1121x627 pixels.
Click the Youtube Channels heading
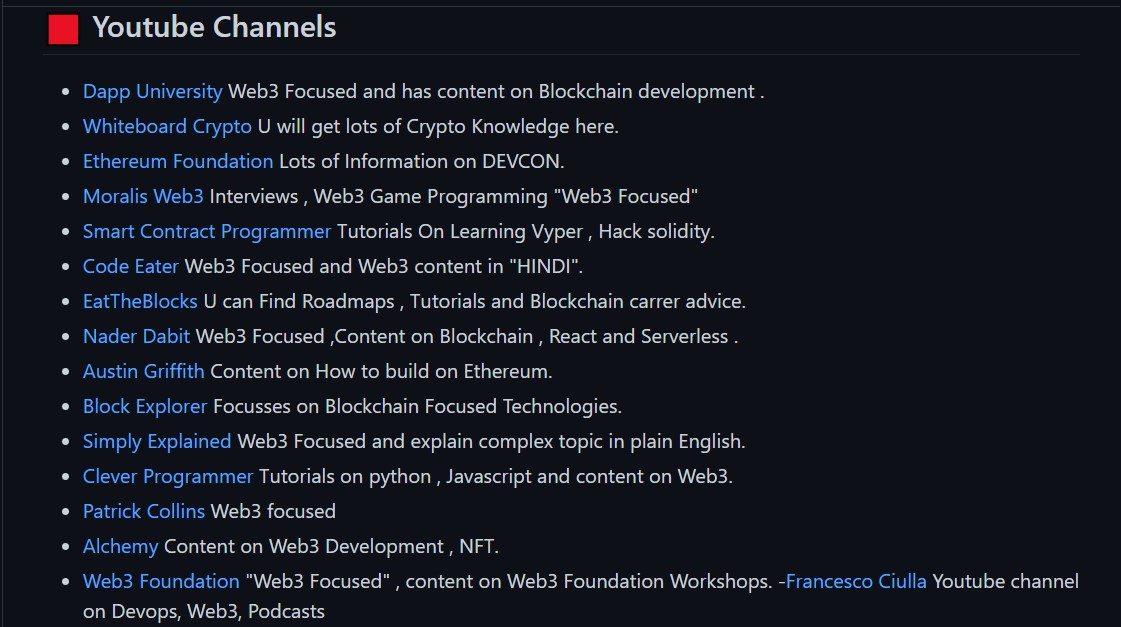point(214,27)
